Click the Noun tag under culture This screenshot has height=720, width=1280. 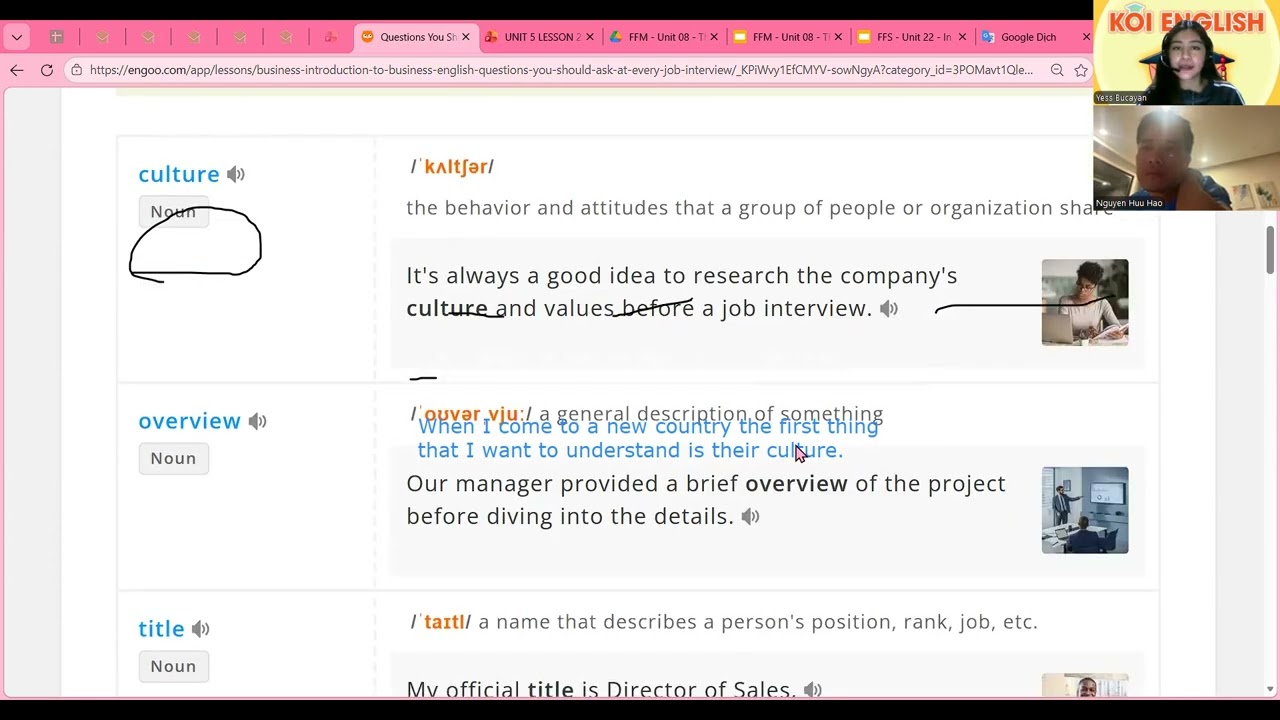[173, 212]
